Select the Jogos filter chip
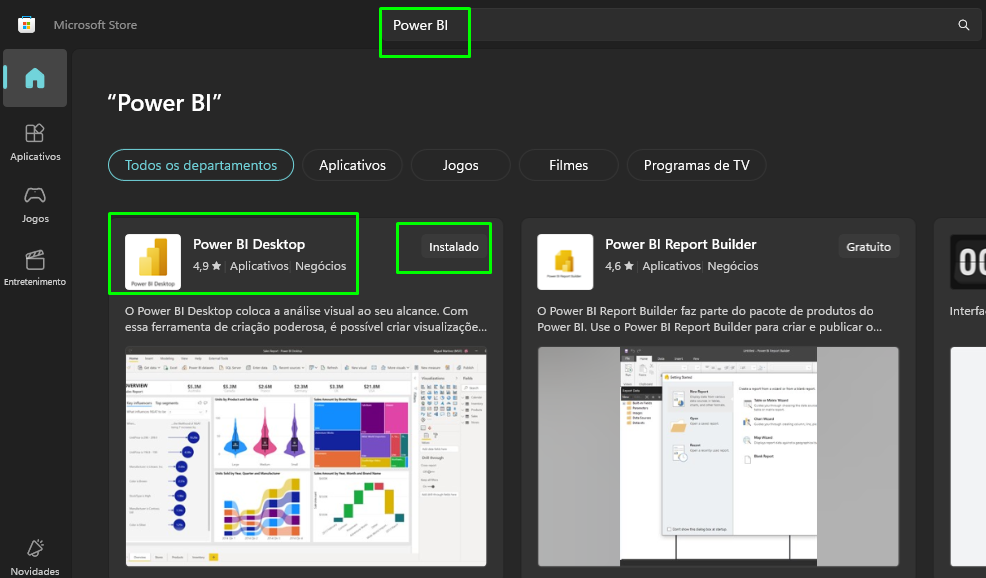986x578 pixels. click(460, 165)
